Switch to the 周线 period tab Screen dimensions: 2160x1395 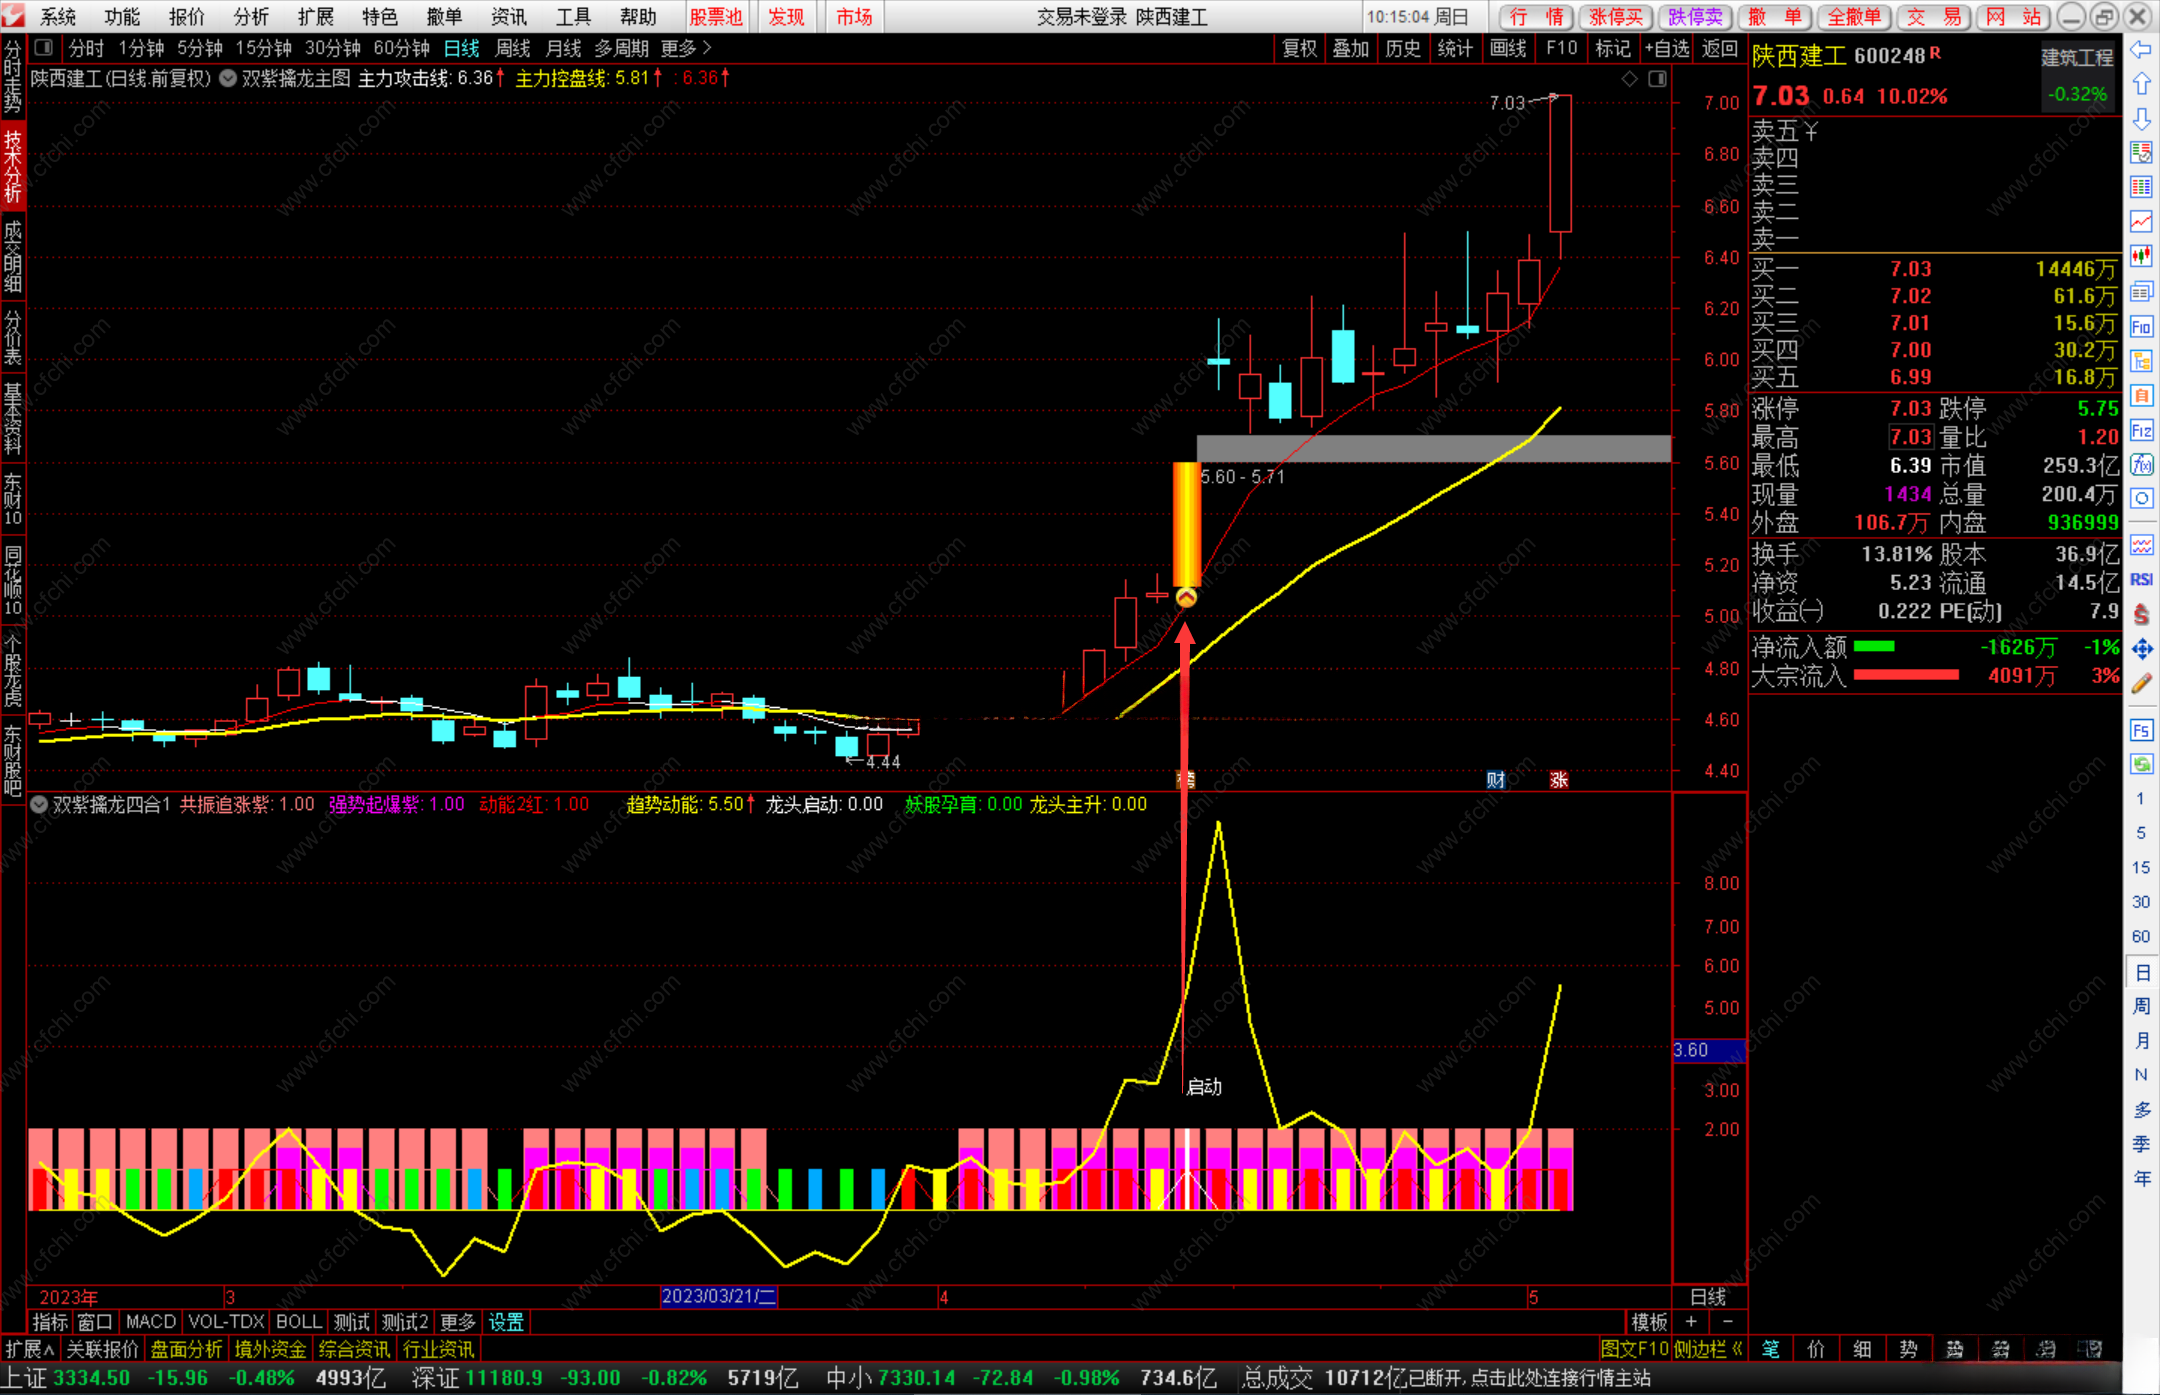coord(513,48)
